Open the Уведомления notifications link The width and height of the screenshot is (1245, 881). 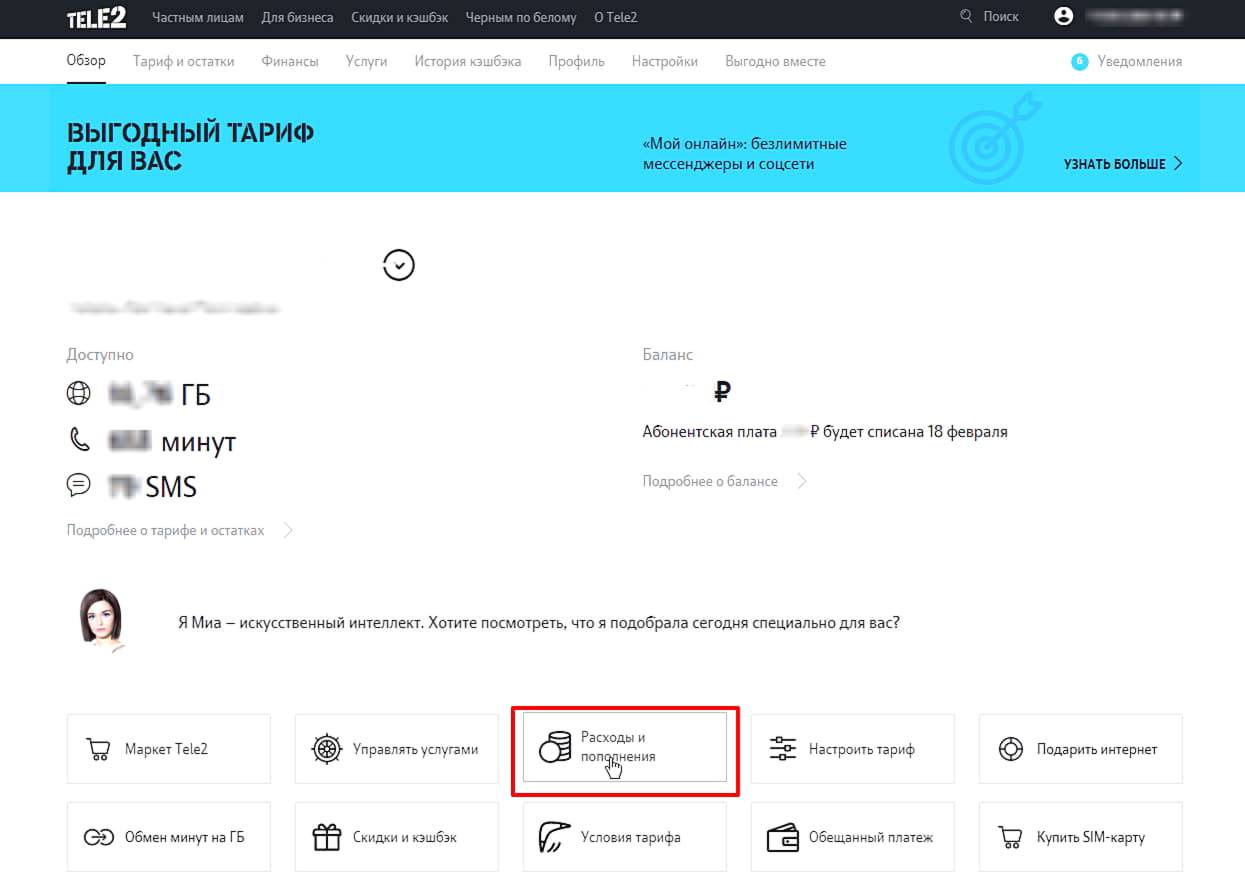[x=1138, y=62]
